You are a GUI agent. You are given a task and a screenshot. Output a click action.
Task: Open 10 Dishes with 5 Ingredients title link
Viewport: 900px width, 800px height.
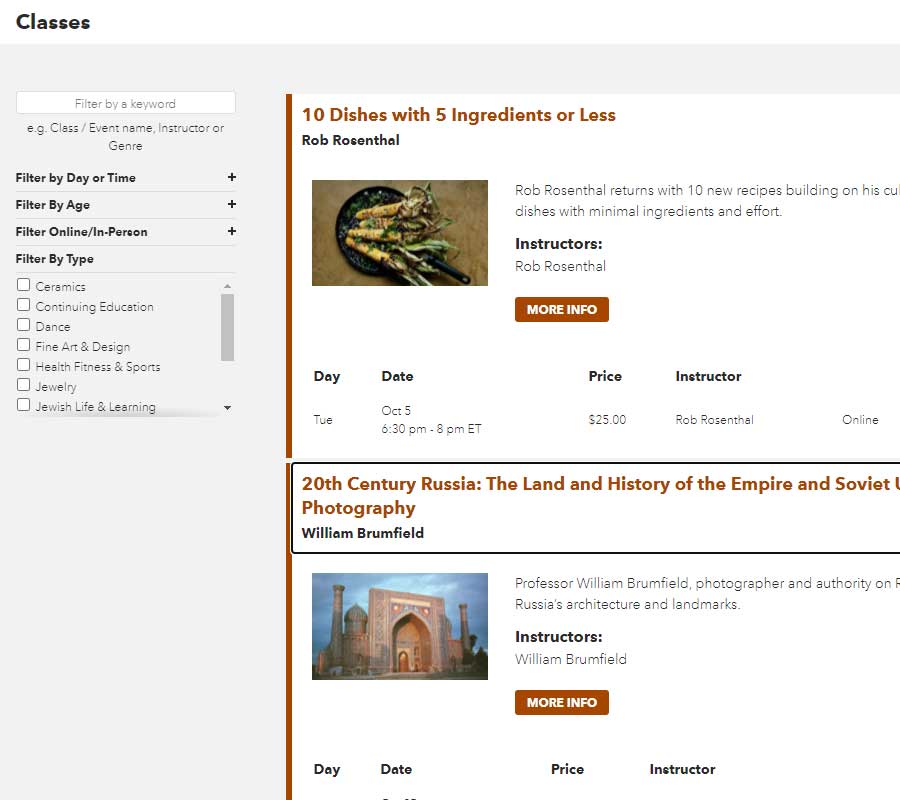[459, 115]
